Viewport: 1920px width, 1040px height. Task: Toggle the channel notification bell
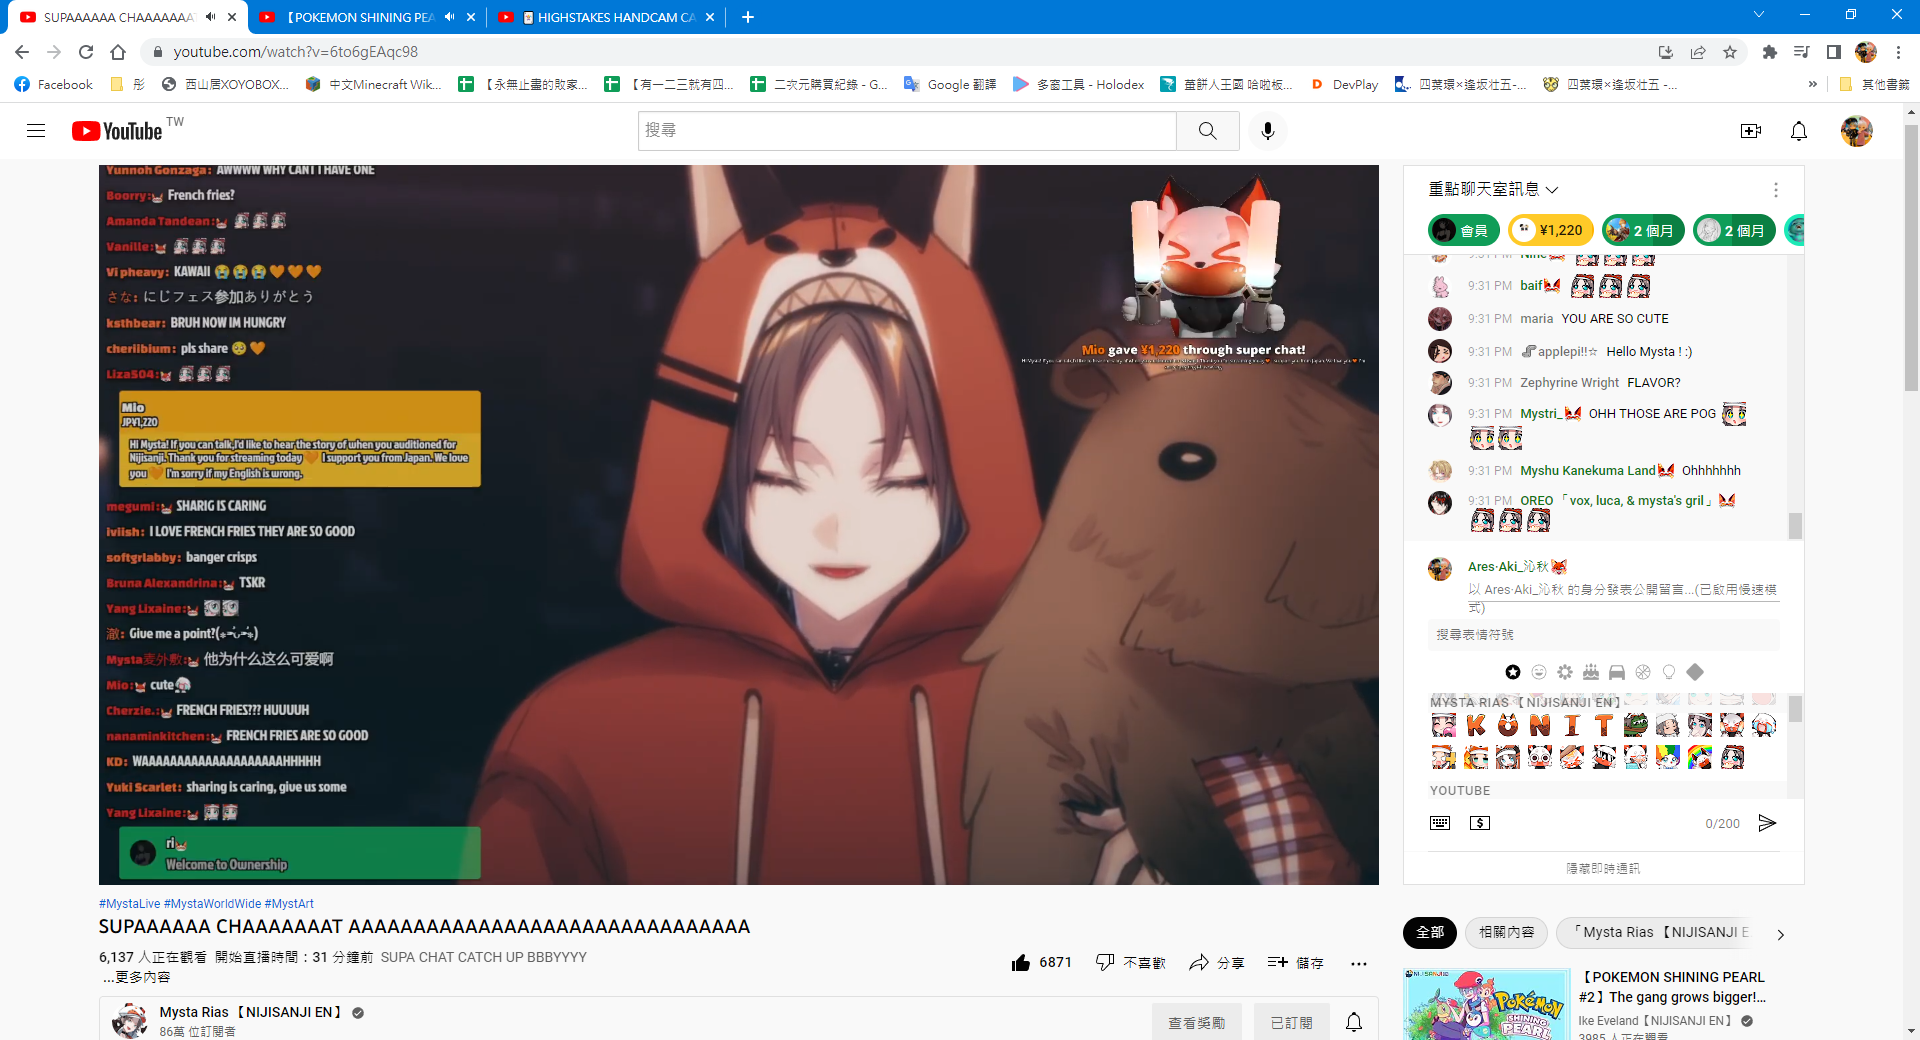pyautogui.click(x=1354, y=1022)
